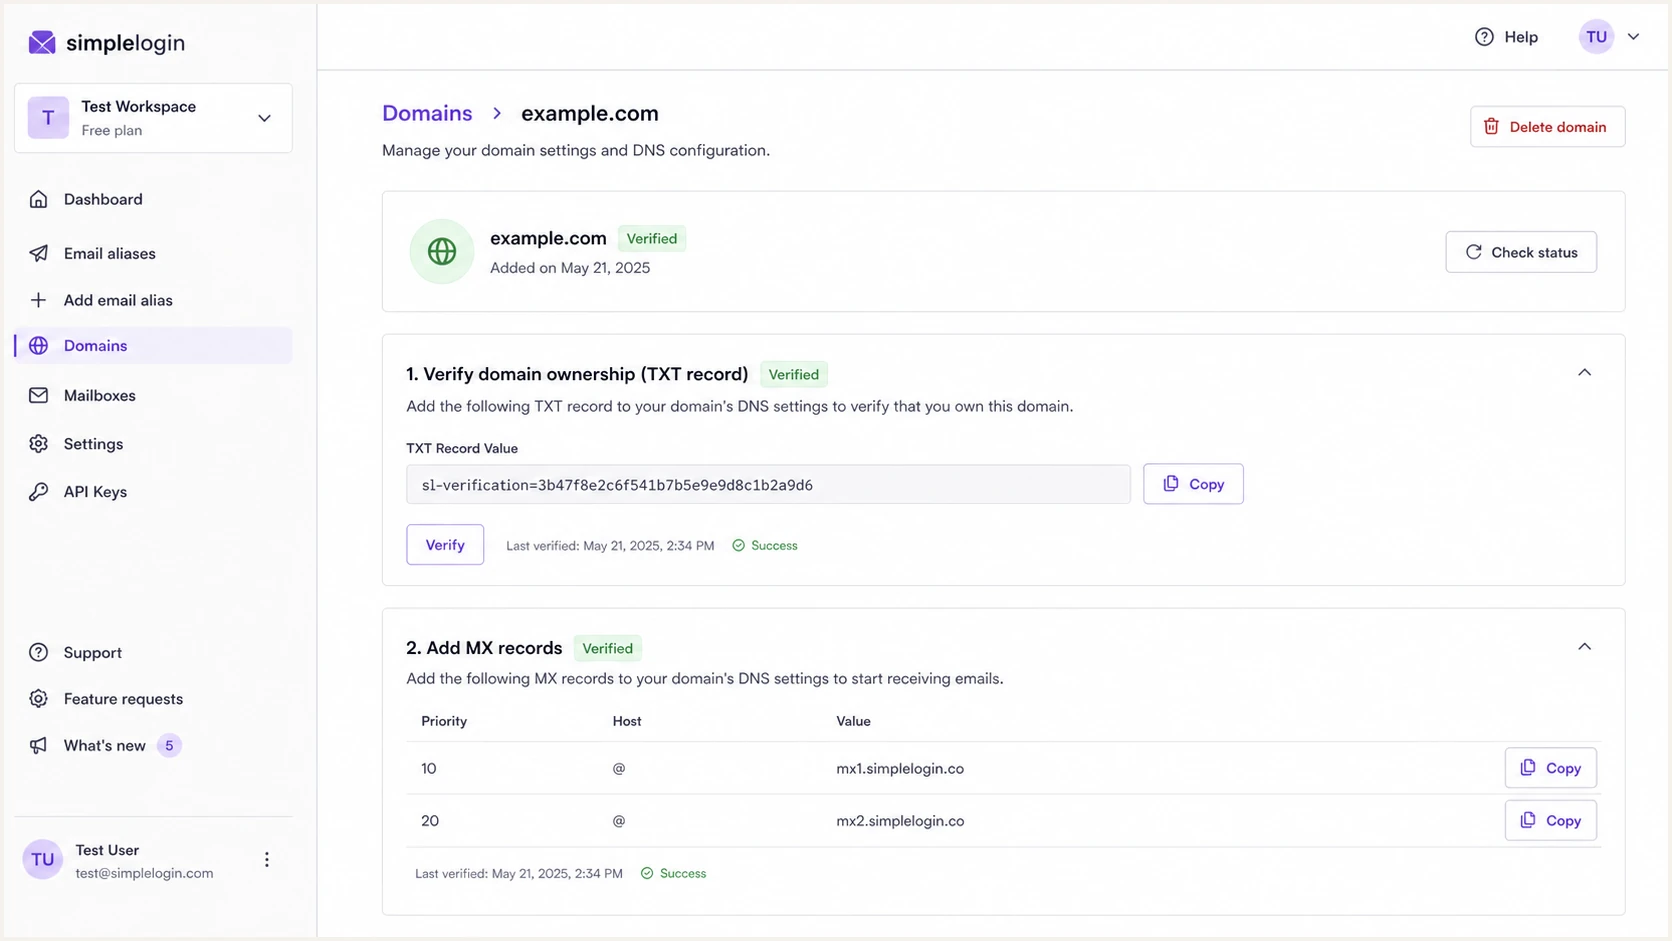Click the Delete domain button
The image size is (1672, 941).
[1547, 126]
